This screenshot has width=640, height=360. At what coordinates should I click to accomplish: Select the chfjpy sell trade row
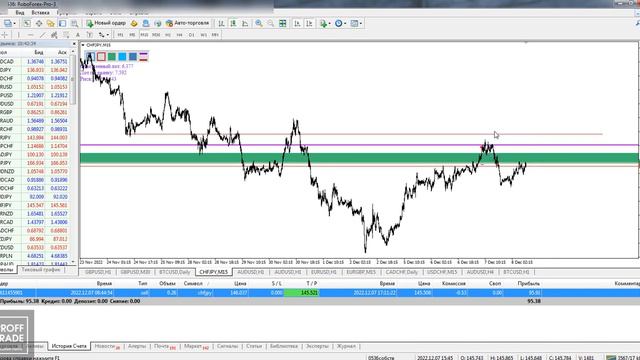tap(320, 293)
